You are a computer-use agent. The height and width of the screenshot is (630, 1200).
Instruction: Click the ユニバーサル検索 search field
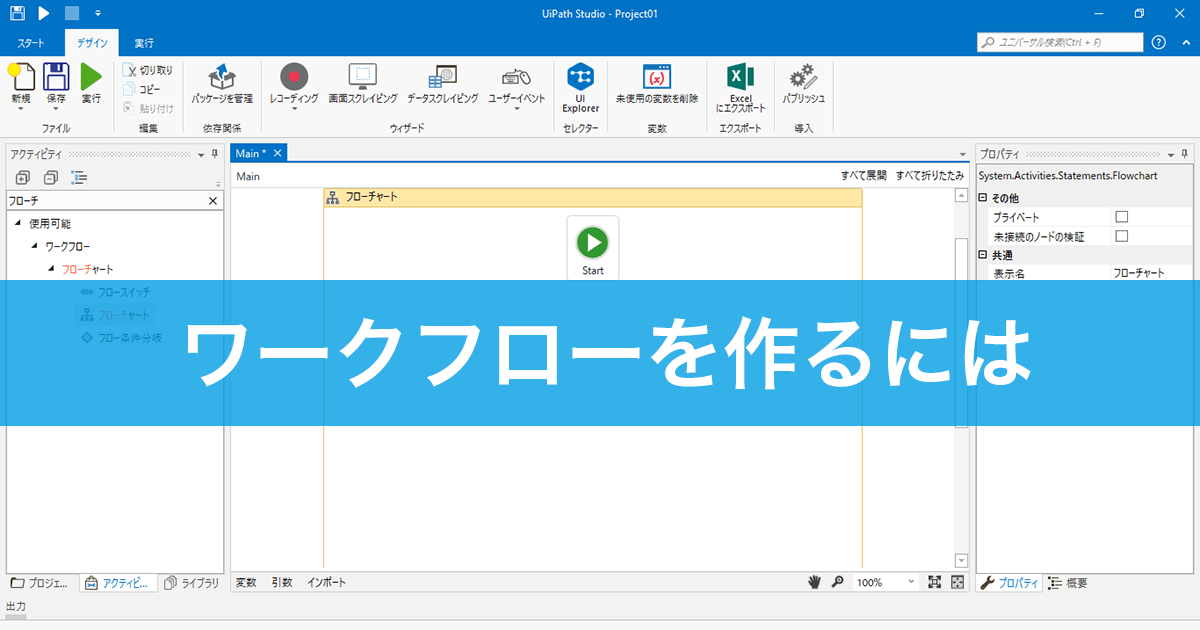click(x=1060, y=42)
